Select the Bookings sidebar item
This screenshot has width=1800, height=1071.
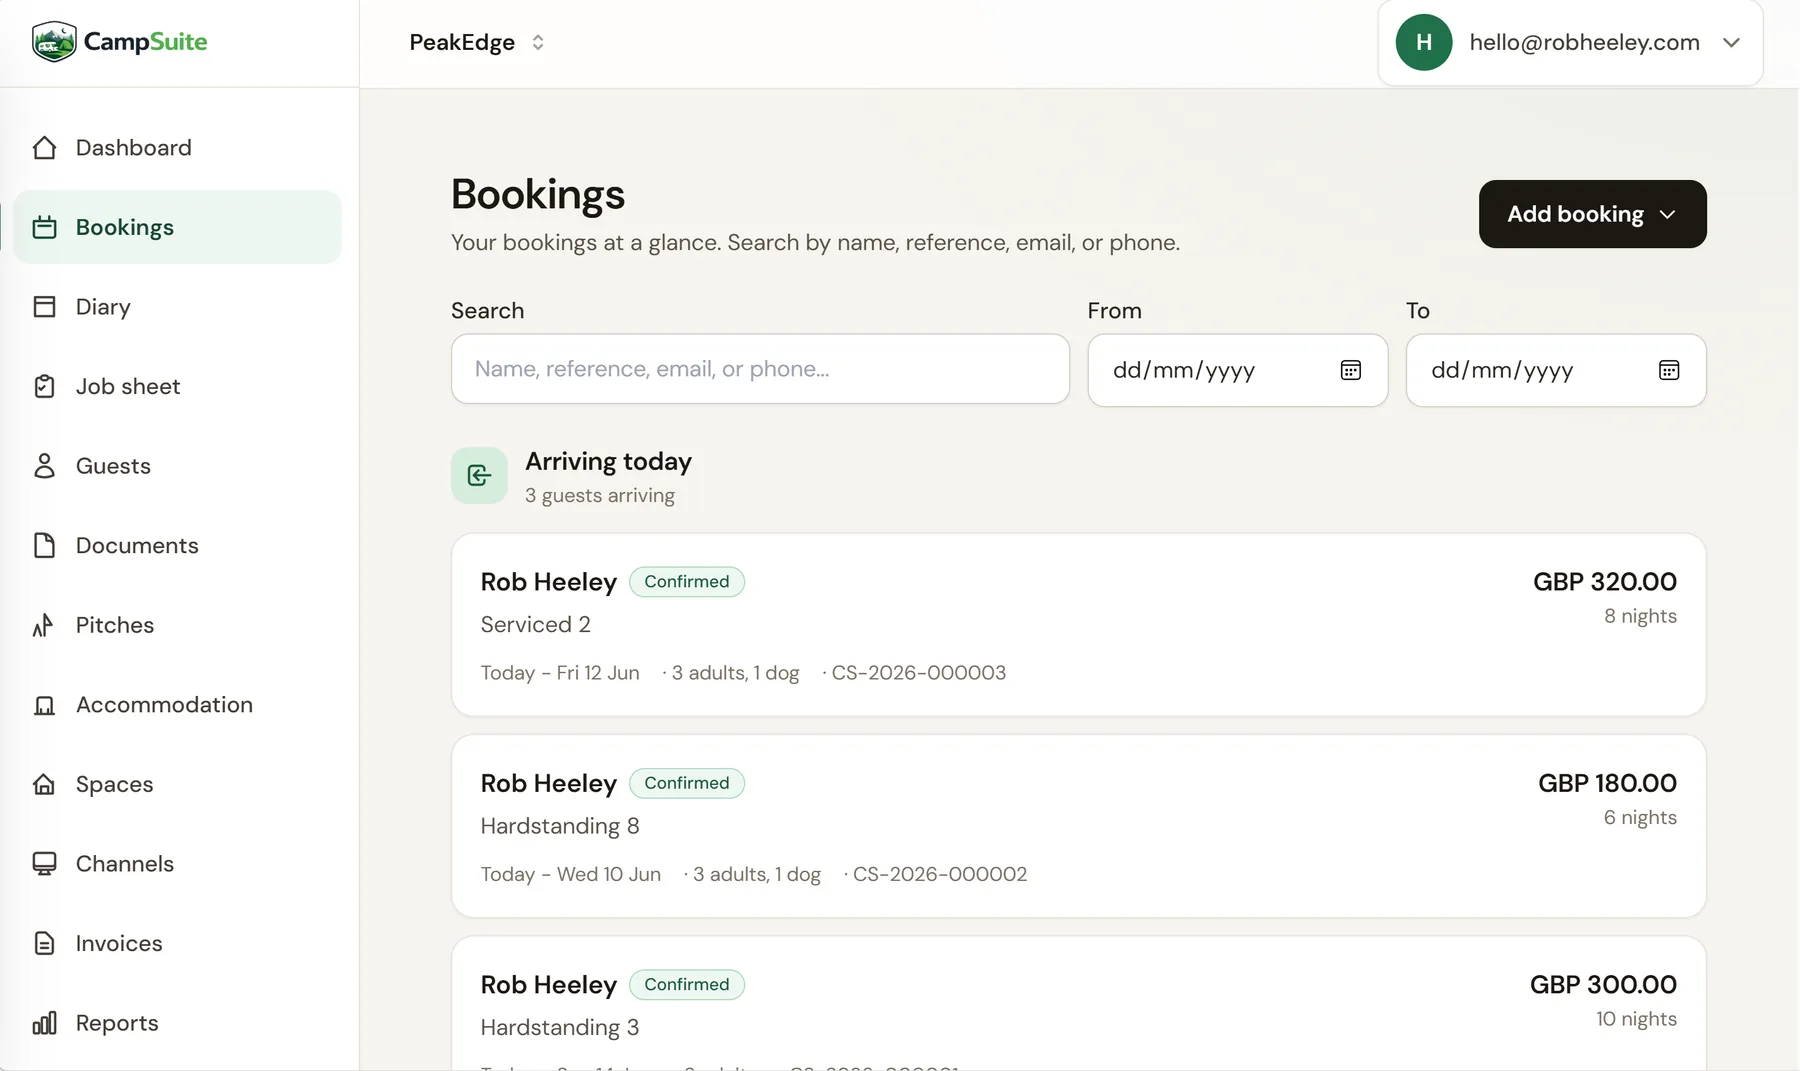[178, 227]
